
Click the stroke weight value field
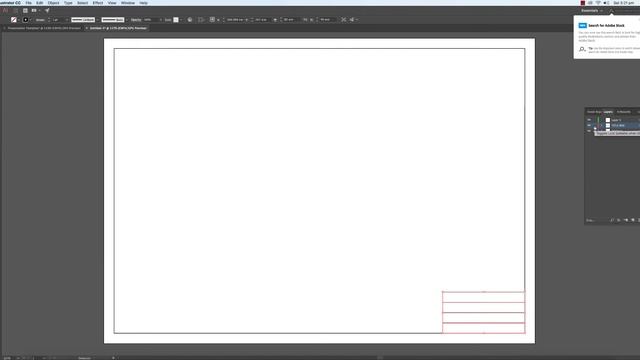[x=57, y=20]
